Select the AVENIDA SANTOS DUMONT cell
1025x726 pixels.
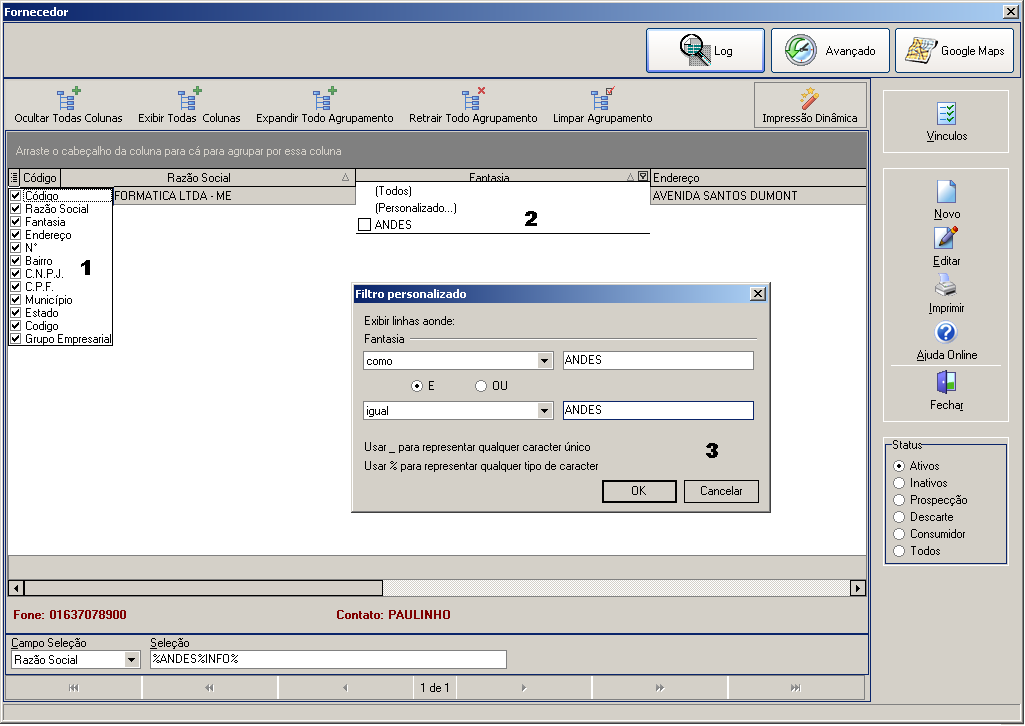pos(758,195)
